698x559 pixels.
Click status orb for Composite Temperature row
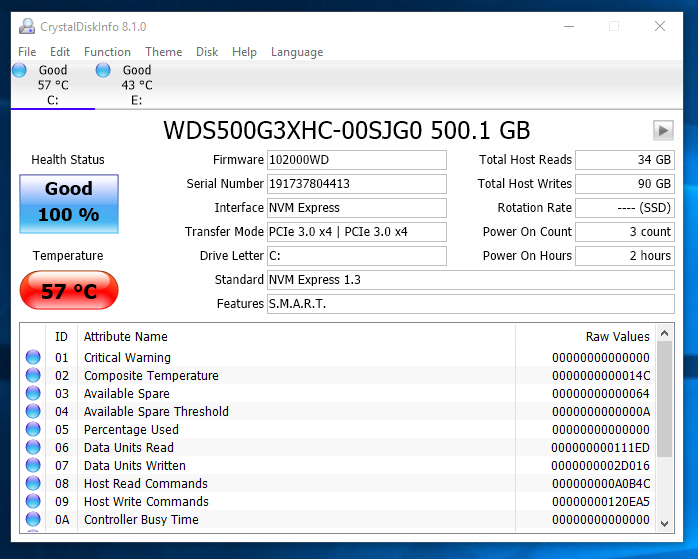(x=33, y=375)
